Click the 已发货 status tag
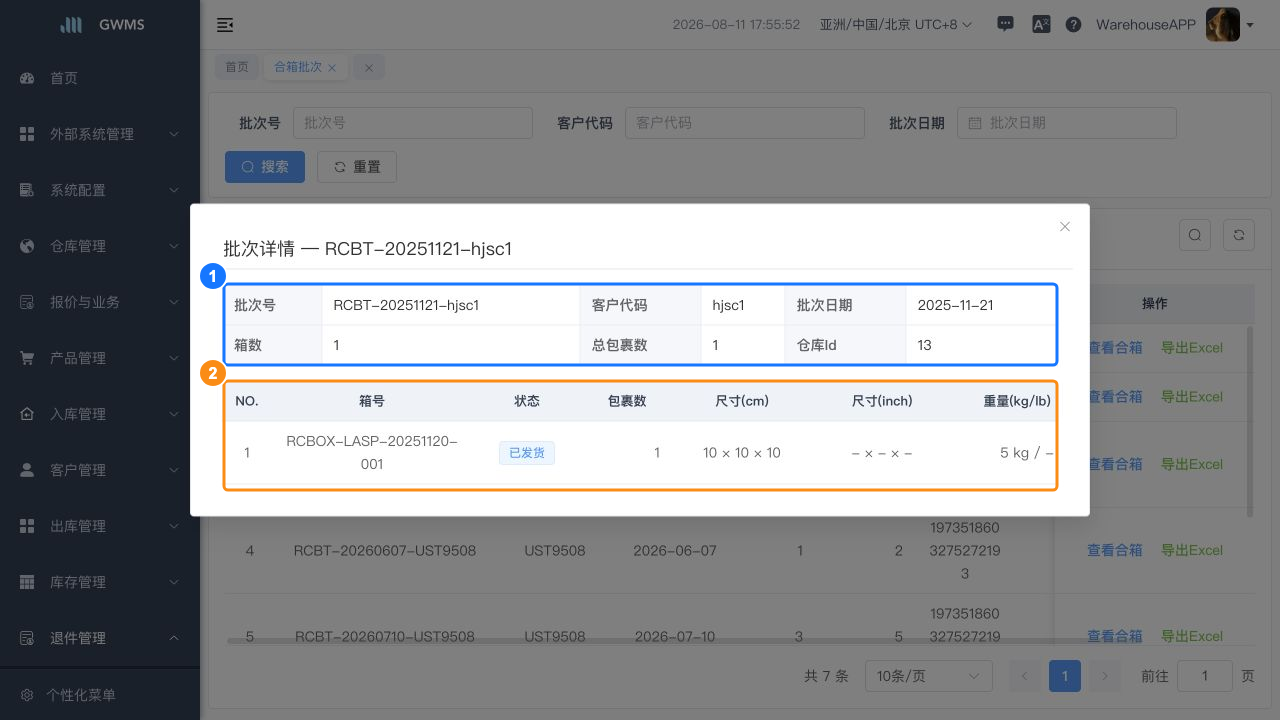Image resolution: width=1280 pixels, height=720 pixels. (x=527, y=453)
